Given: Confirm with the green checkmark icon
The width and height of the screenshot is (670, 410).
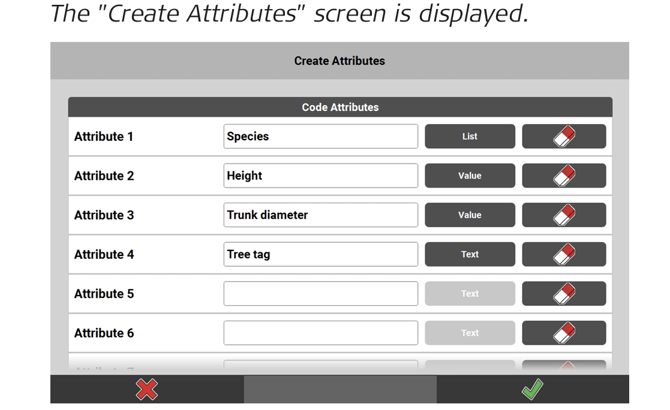Looking at the screenshot, I should (532, 389).
